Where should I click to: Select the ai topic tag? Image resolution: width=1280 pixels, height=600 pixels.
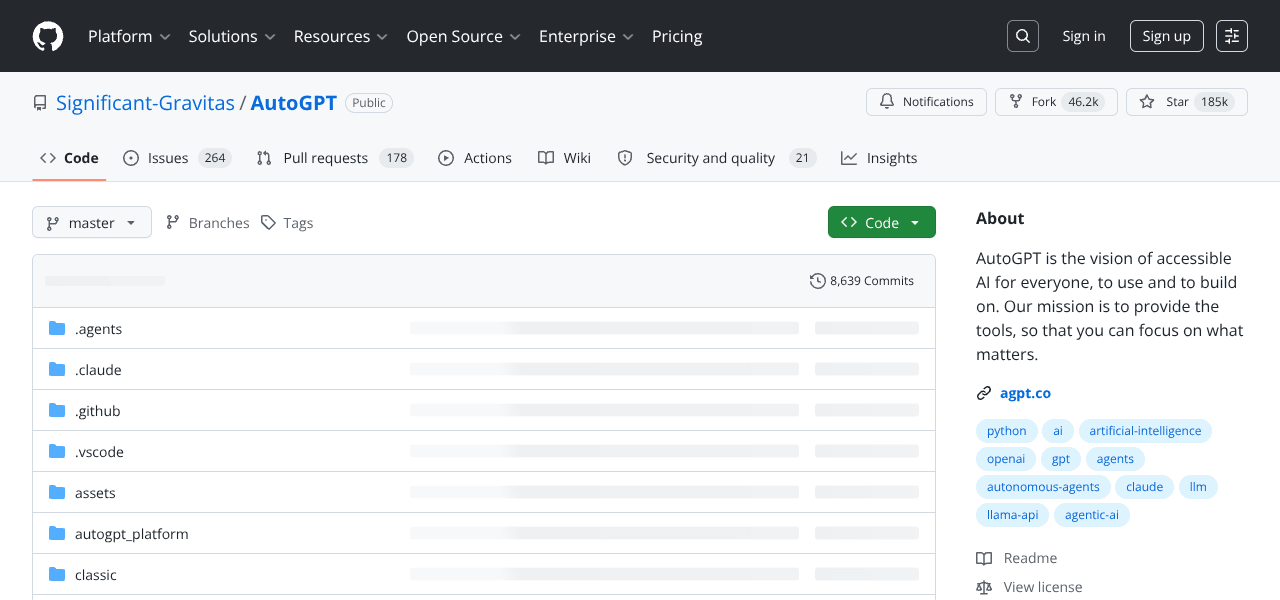[1058, 431]
